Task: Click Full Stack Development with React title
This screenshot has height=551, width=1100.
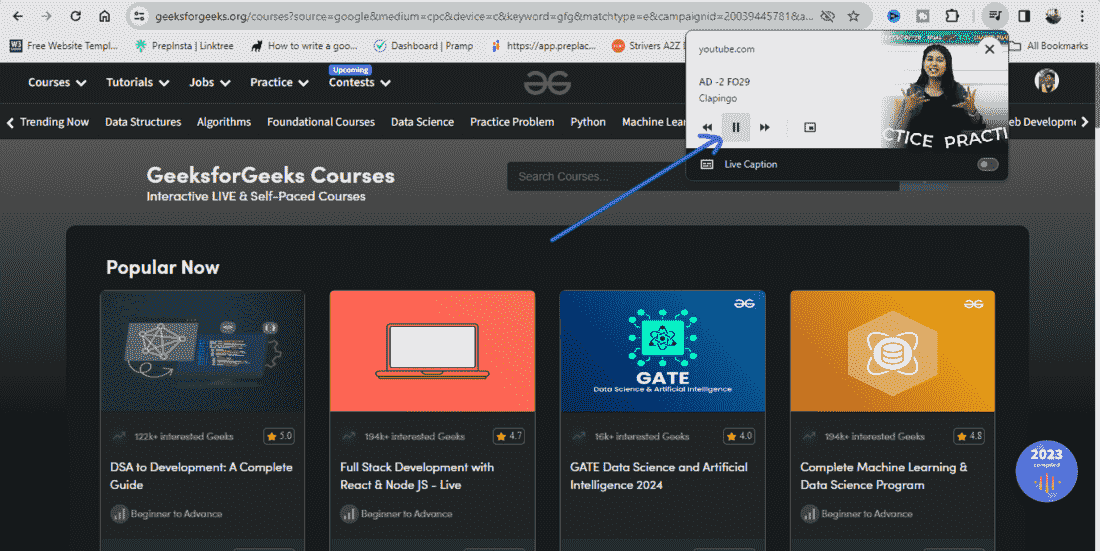Action: [x=417, y=476]
